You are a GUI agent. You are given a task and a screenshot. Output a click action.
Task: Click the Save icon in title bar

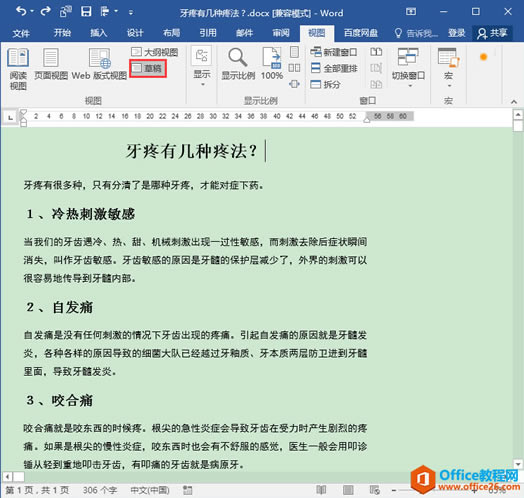(86, 12)
